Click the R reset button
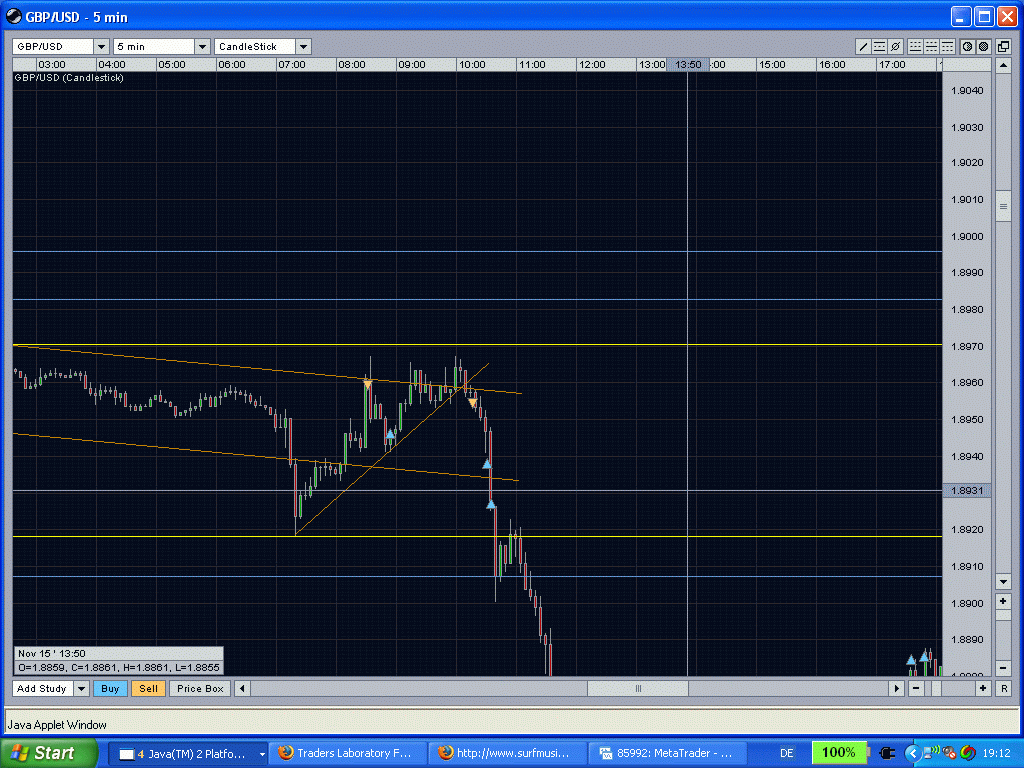1024x768 pixels. [1004, 688]
